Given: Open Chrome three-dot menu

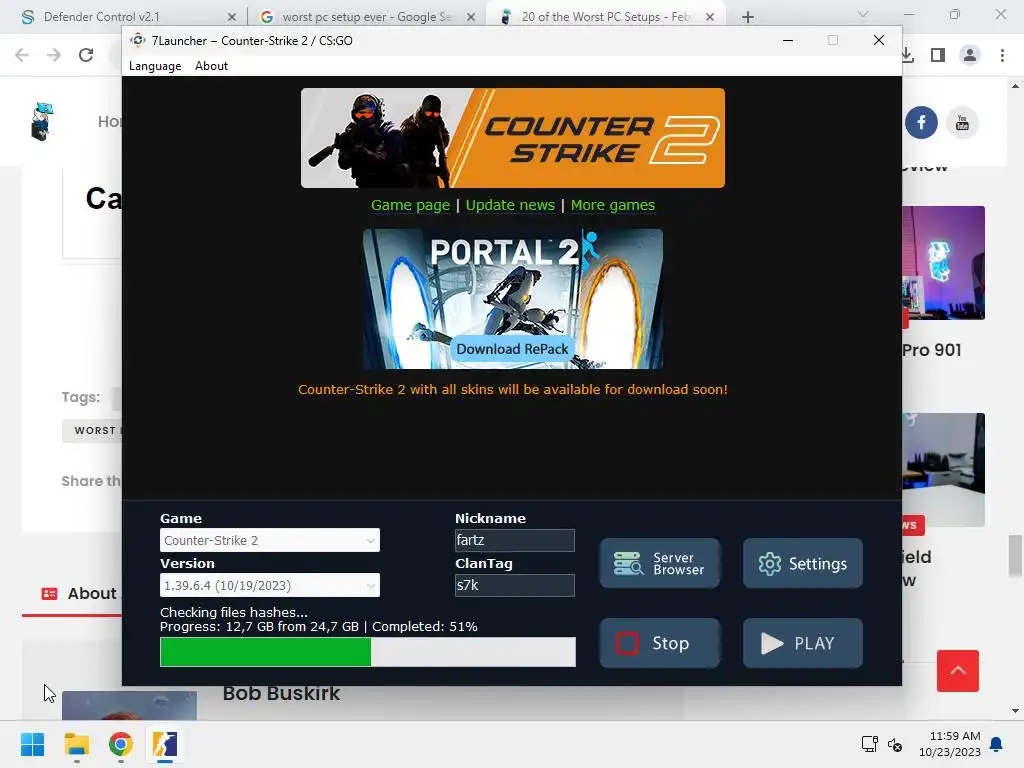Looking at the screenshot, I should 1002,55.
